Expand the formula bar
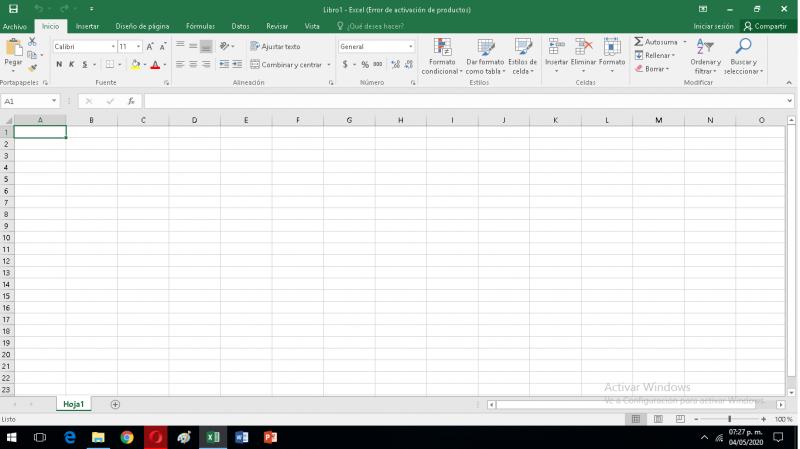This screenshot has height=449, width=800. click(x=789, y=101)
